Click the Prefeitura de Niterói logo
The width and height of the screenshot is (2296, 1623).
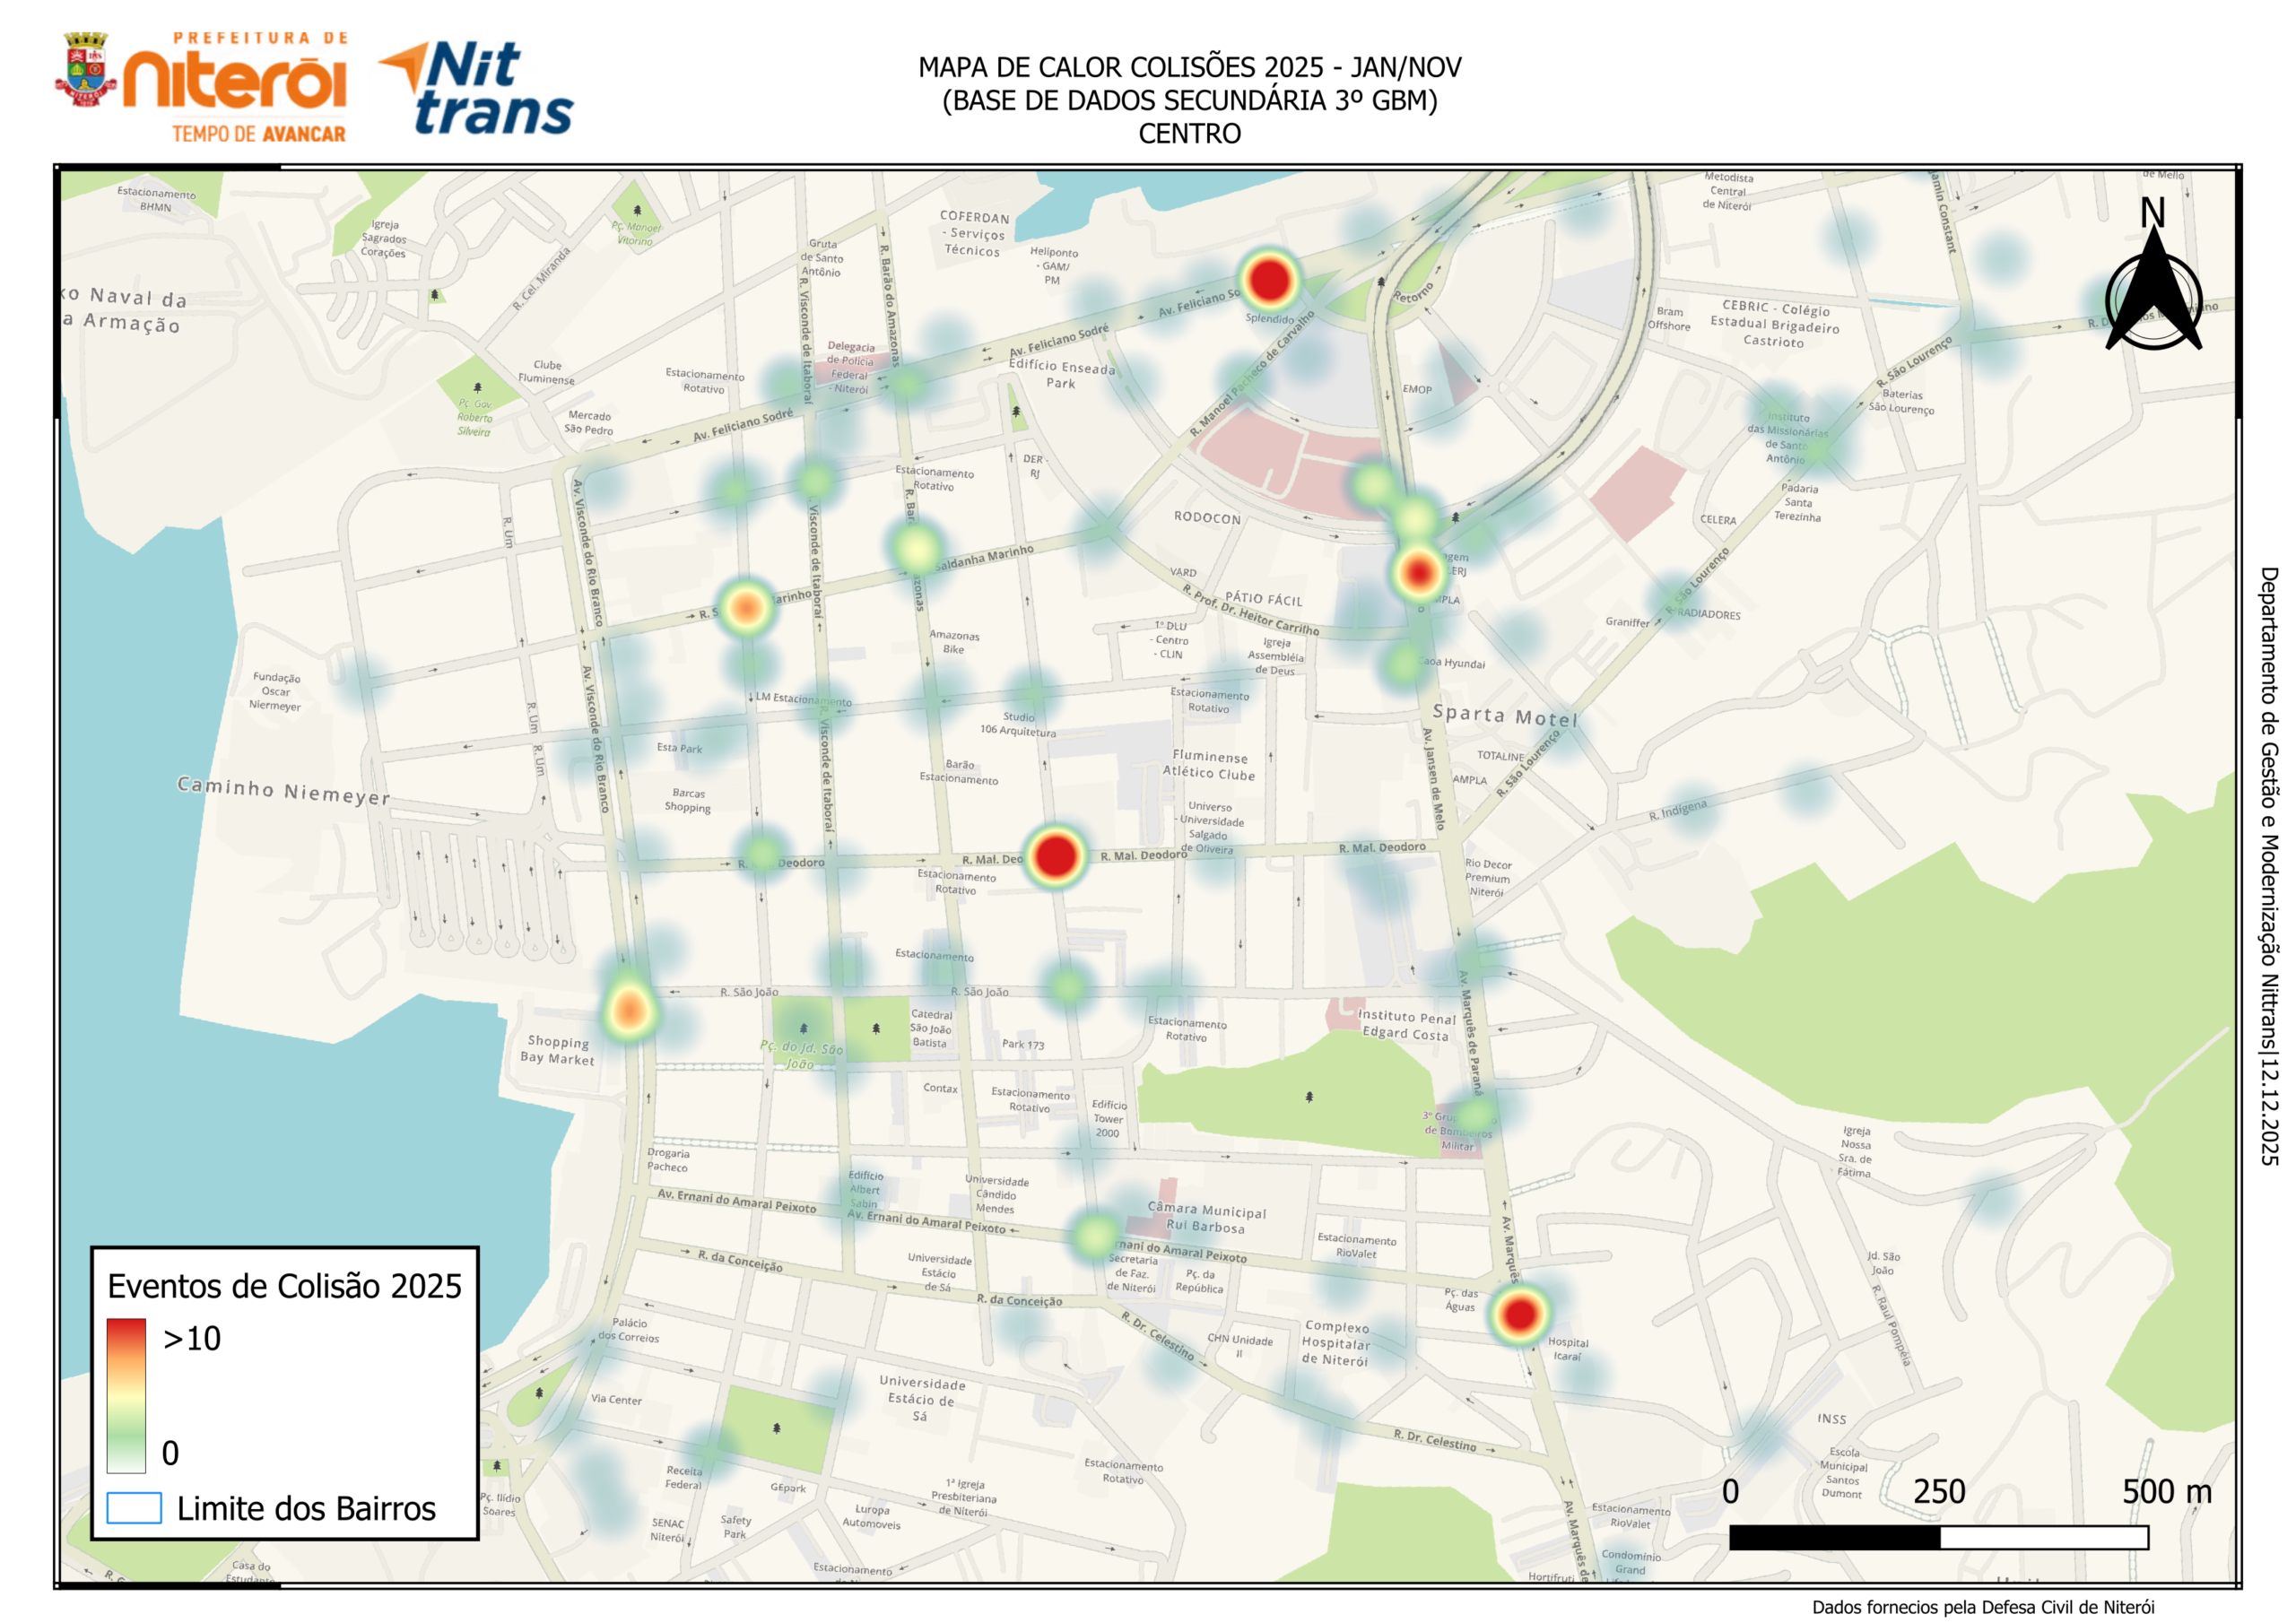(x=236, y=88)
